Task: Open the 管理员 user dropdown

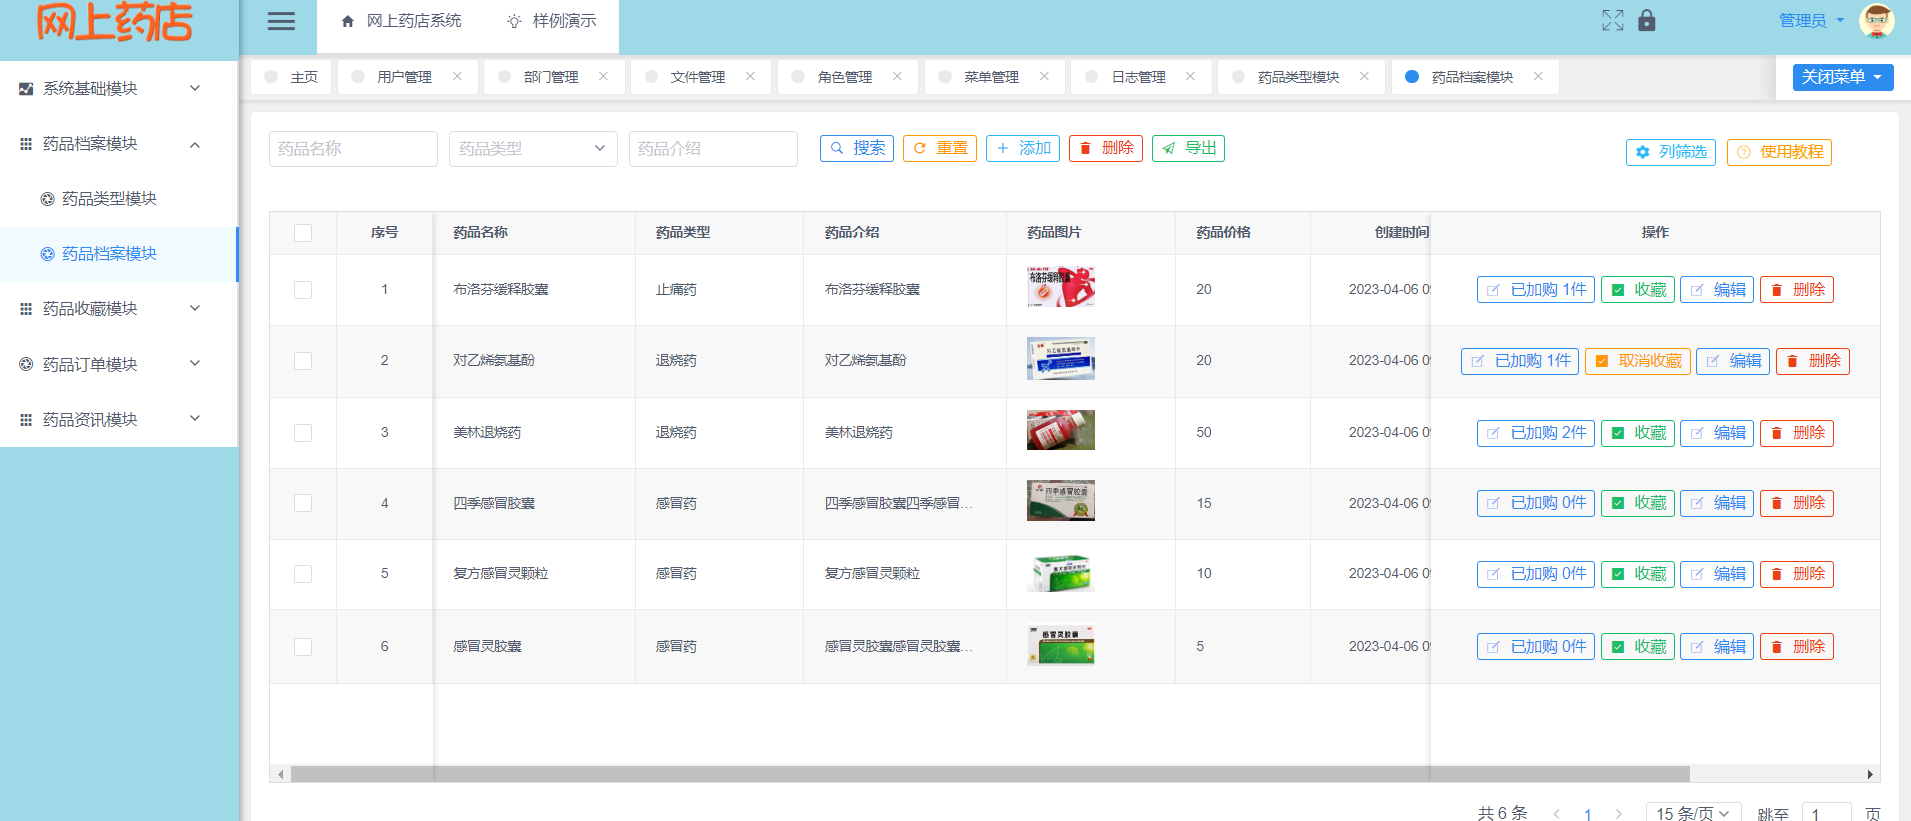Action: coord(1811,20)
